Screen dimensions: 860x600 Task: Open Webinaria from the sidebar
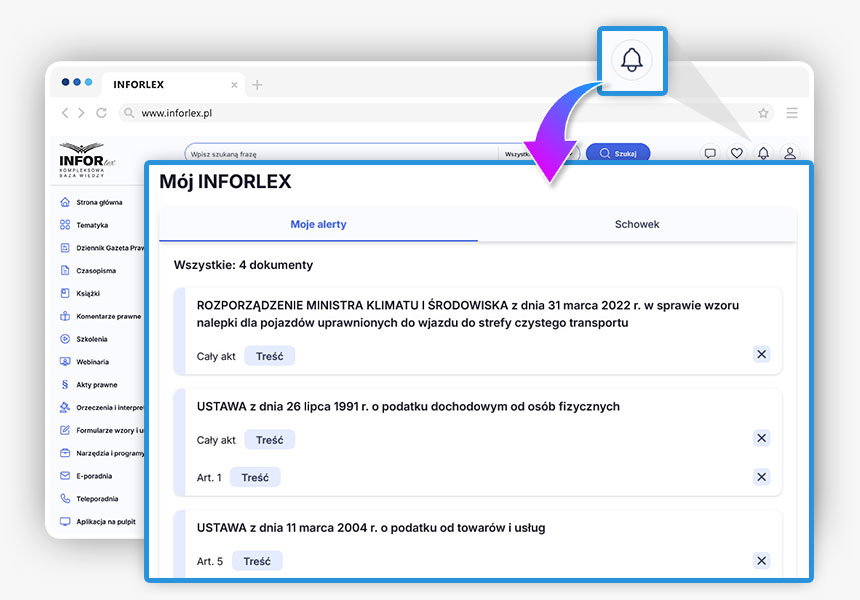92,362
